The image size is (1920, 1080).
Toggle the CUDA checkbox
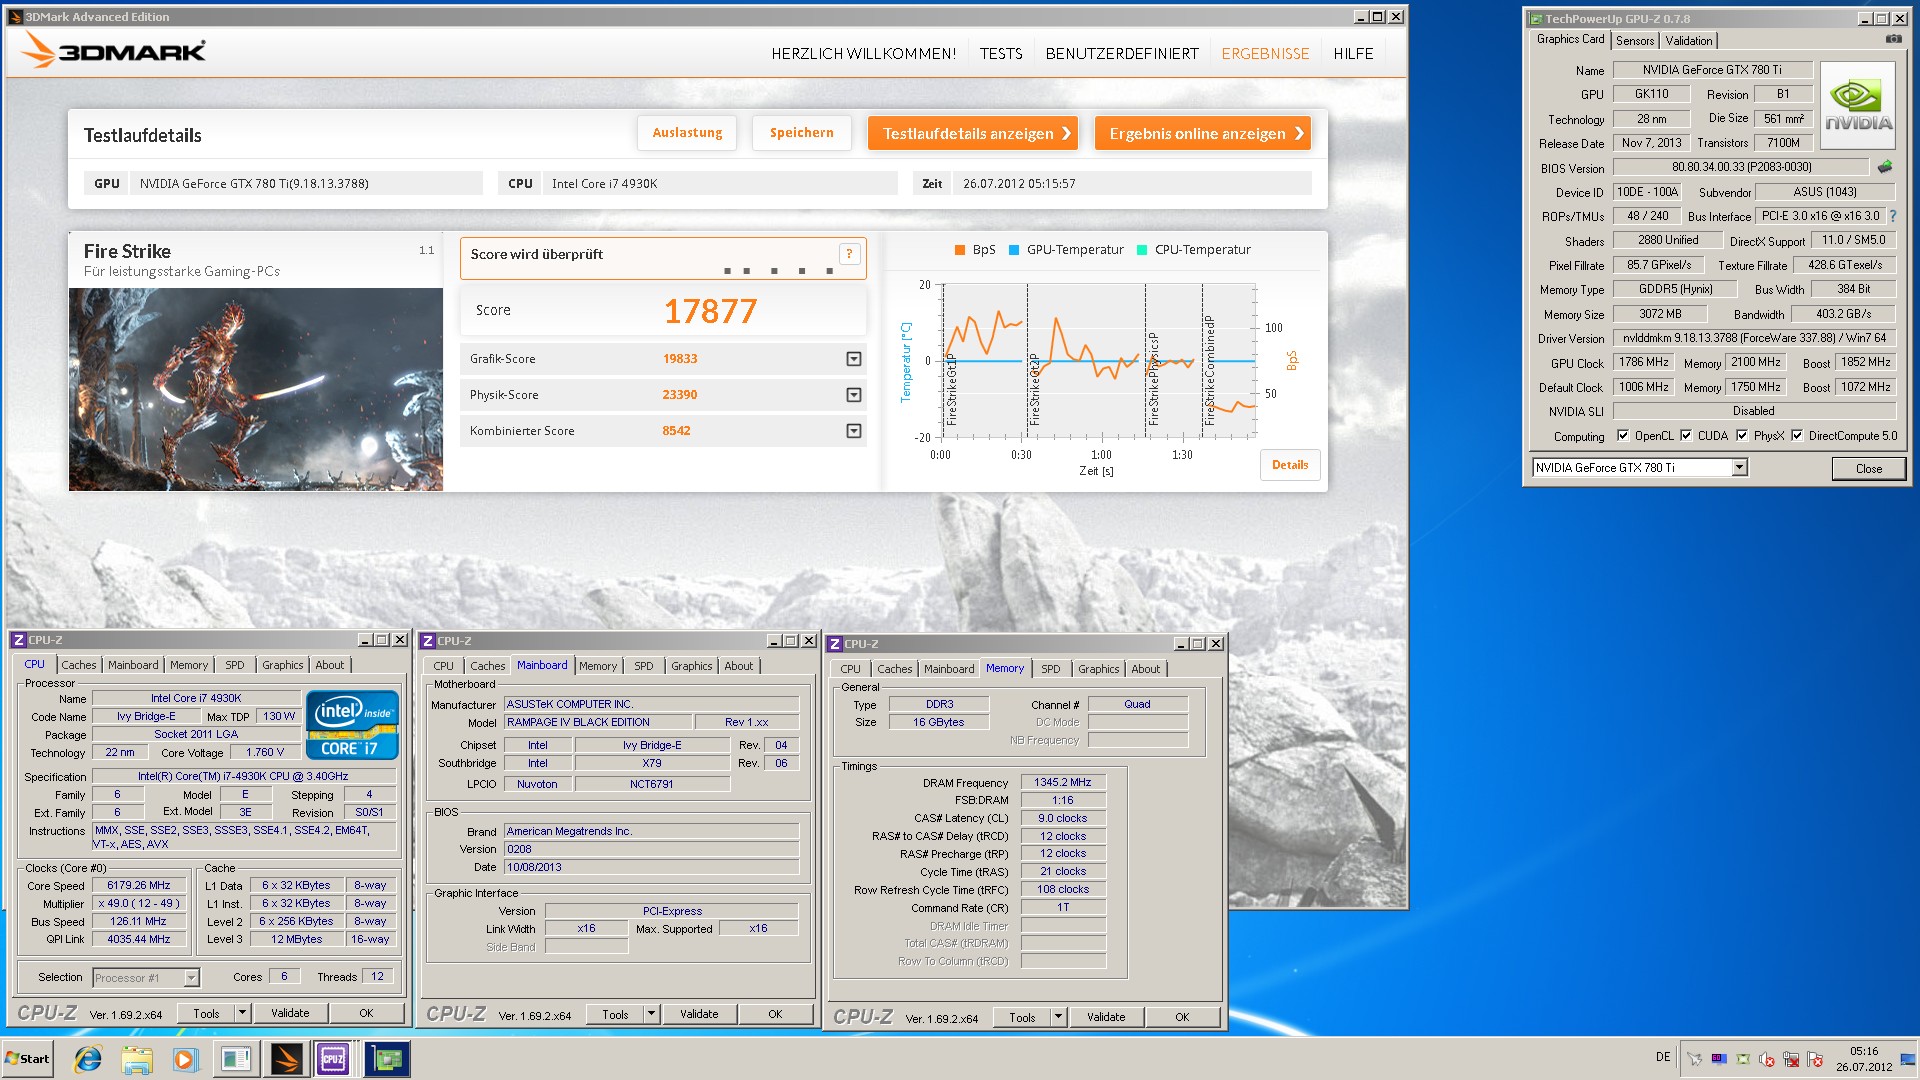[1686, 436]
